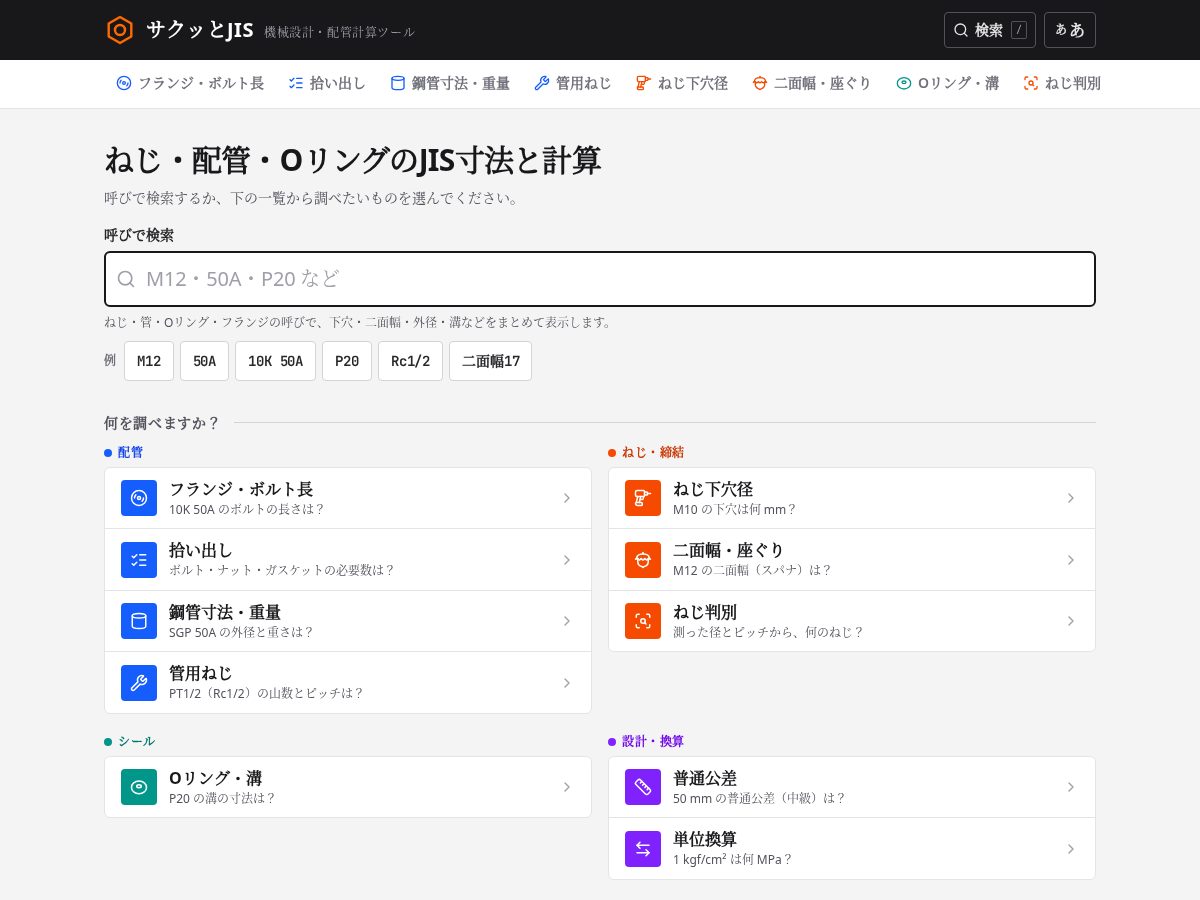Image resolution: width=1200 pixels, height=900 pixels.
Task: Open 二面幅・座ぐり label in navigation bar
Action: [x=823, y=84]
